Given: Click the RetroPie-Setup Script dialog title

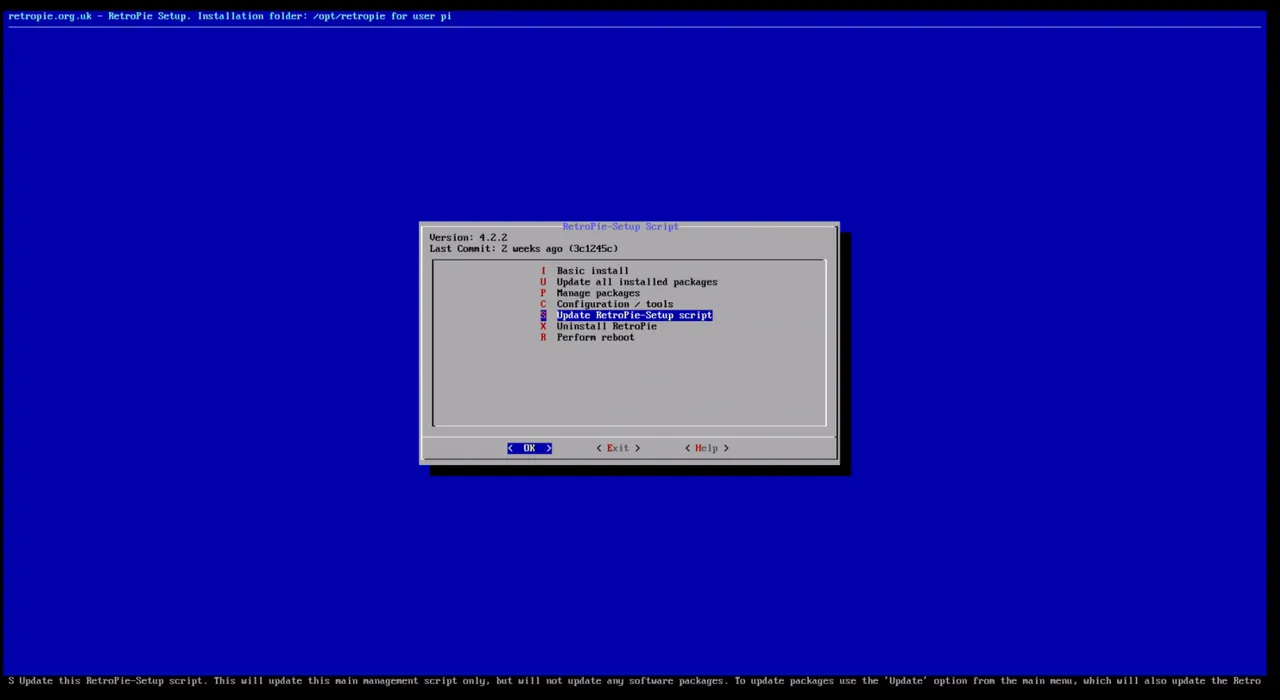Looking at the screenshot, I should (x=620, y=227).
